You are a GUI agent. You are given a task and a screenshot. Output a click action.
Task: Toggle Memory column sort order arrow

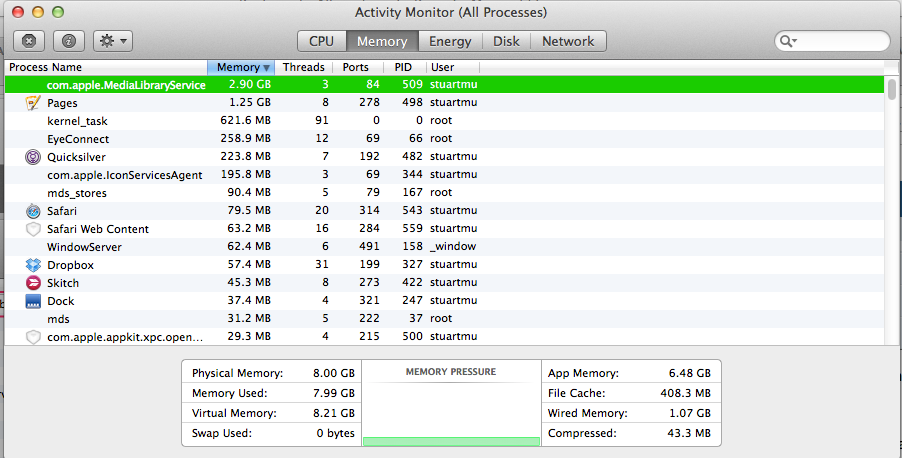[266, 68]
